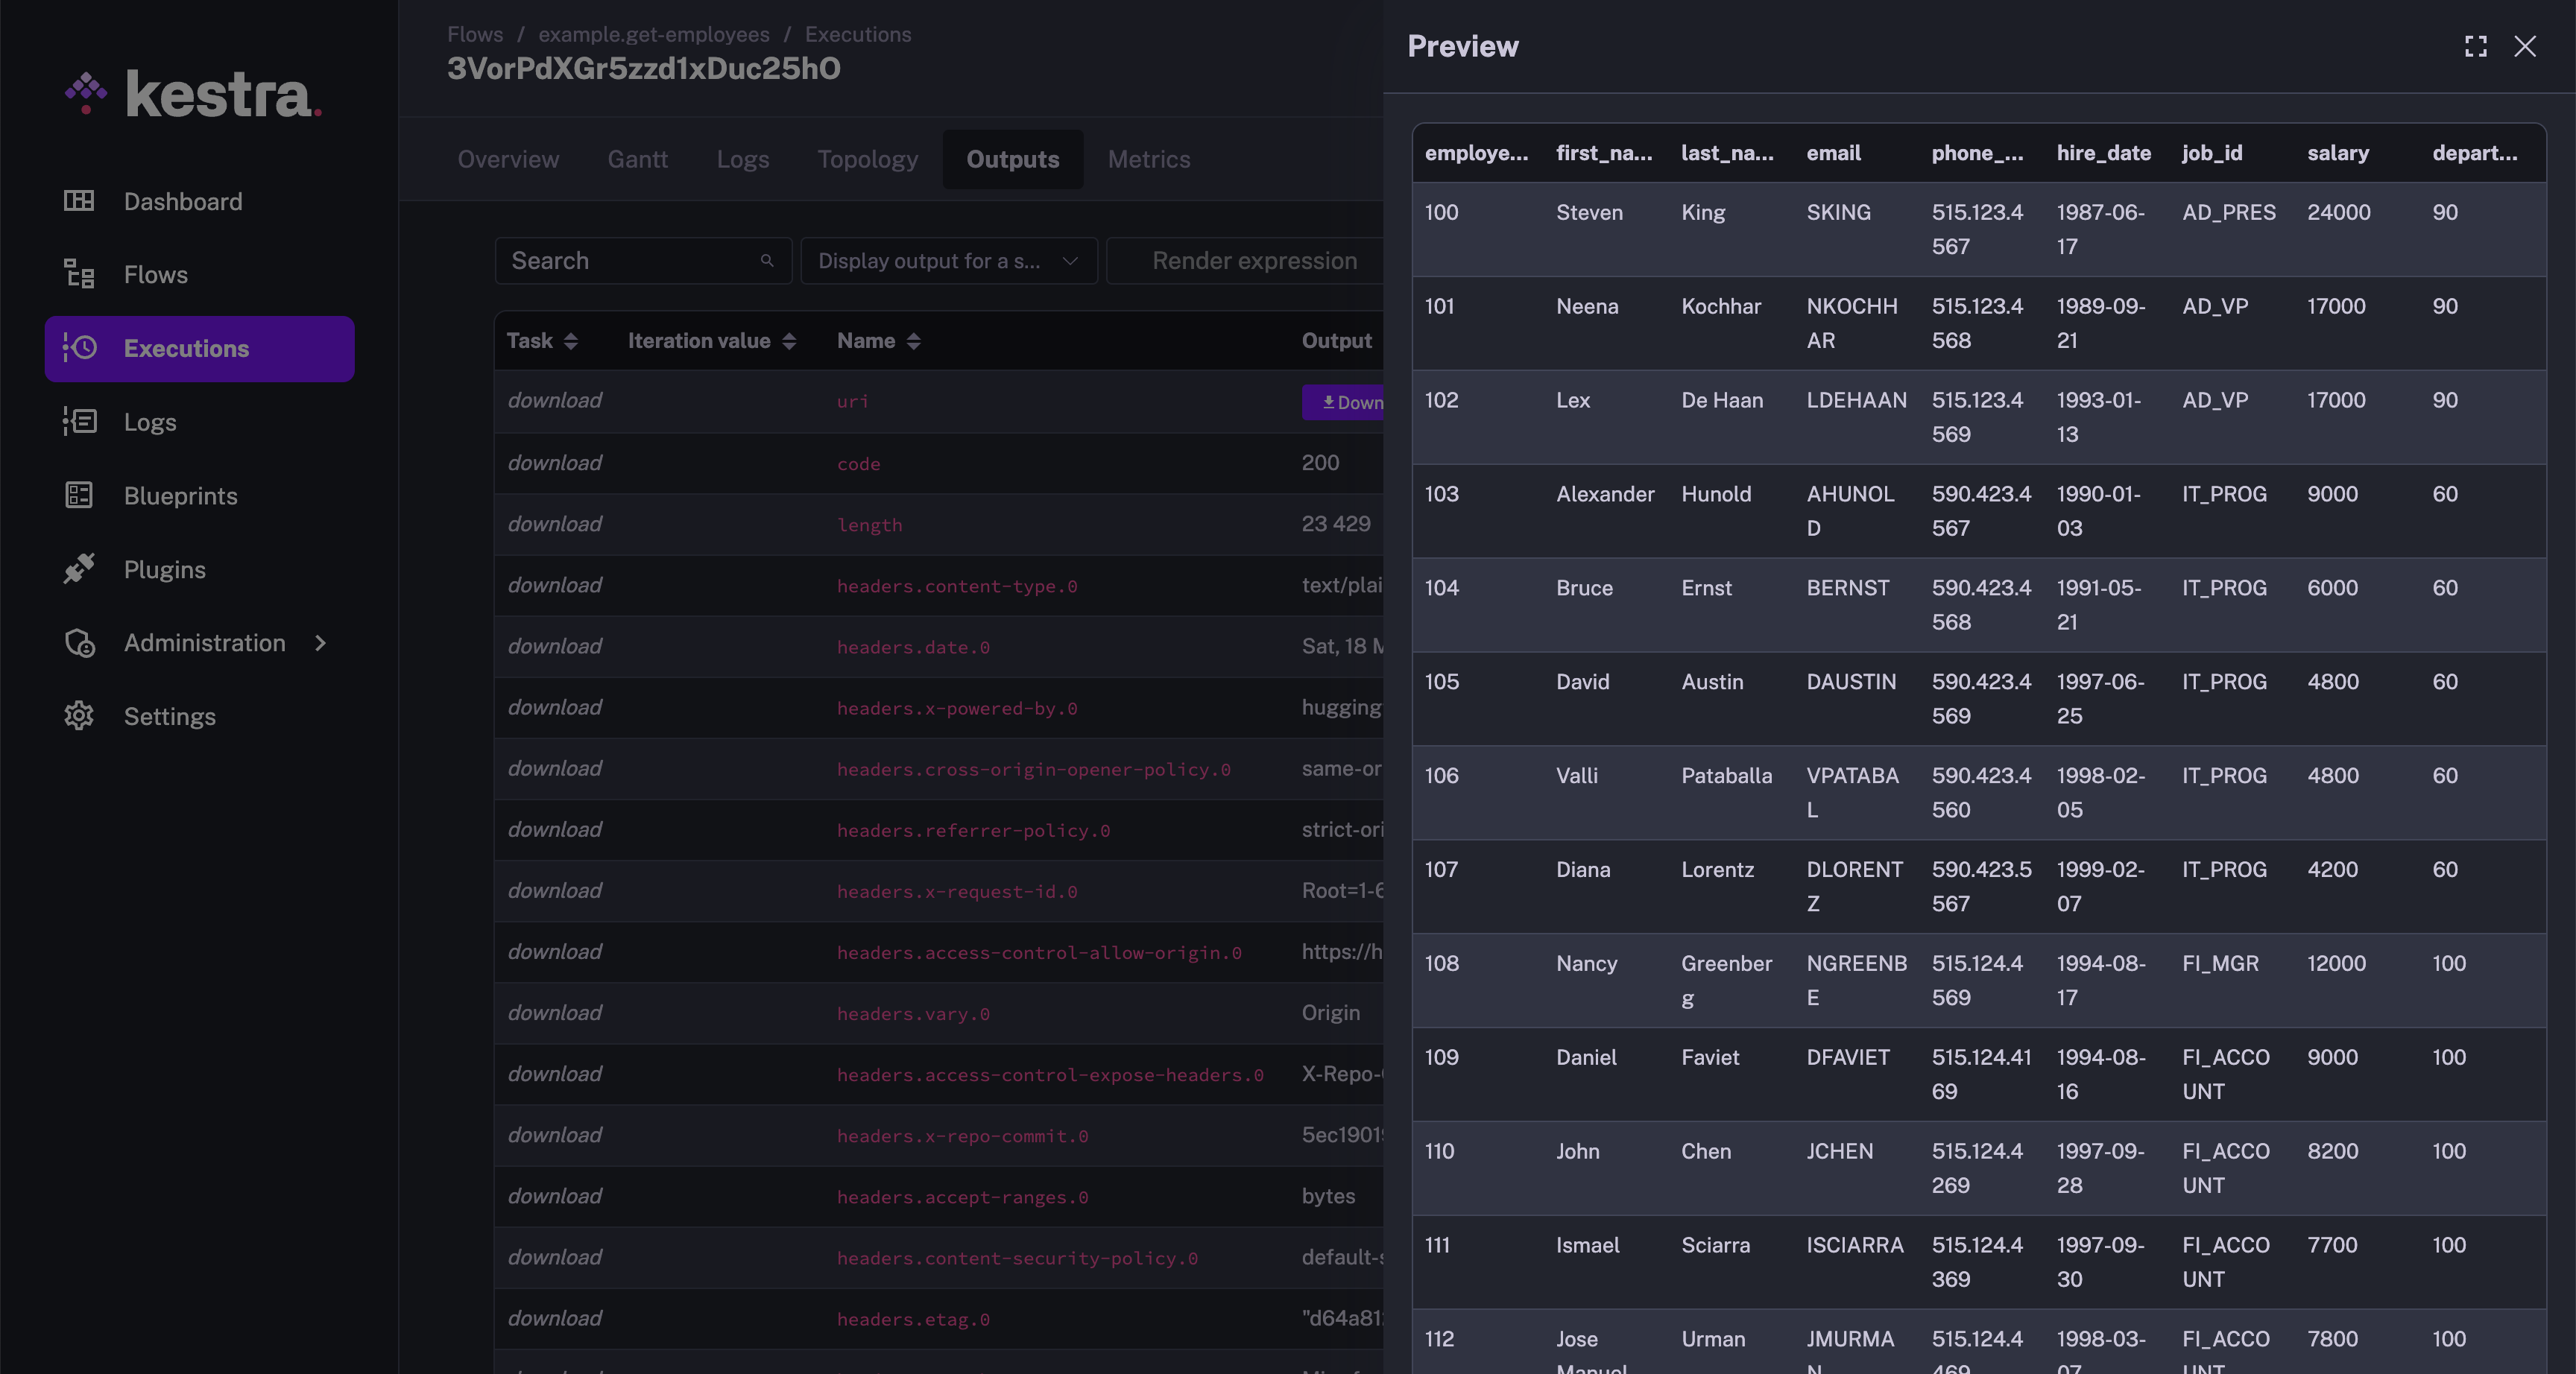The width and height of the screenshot is (2576, 1374).
Task: Click the execution ID title 3VorPdXGr5zzd1xDuc25hO
Action: pos(643,68)
